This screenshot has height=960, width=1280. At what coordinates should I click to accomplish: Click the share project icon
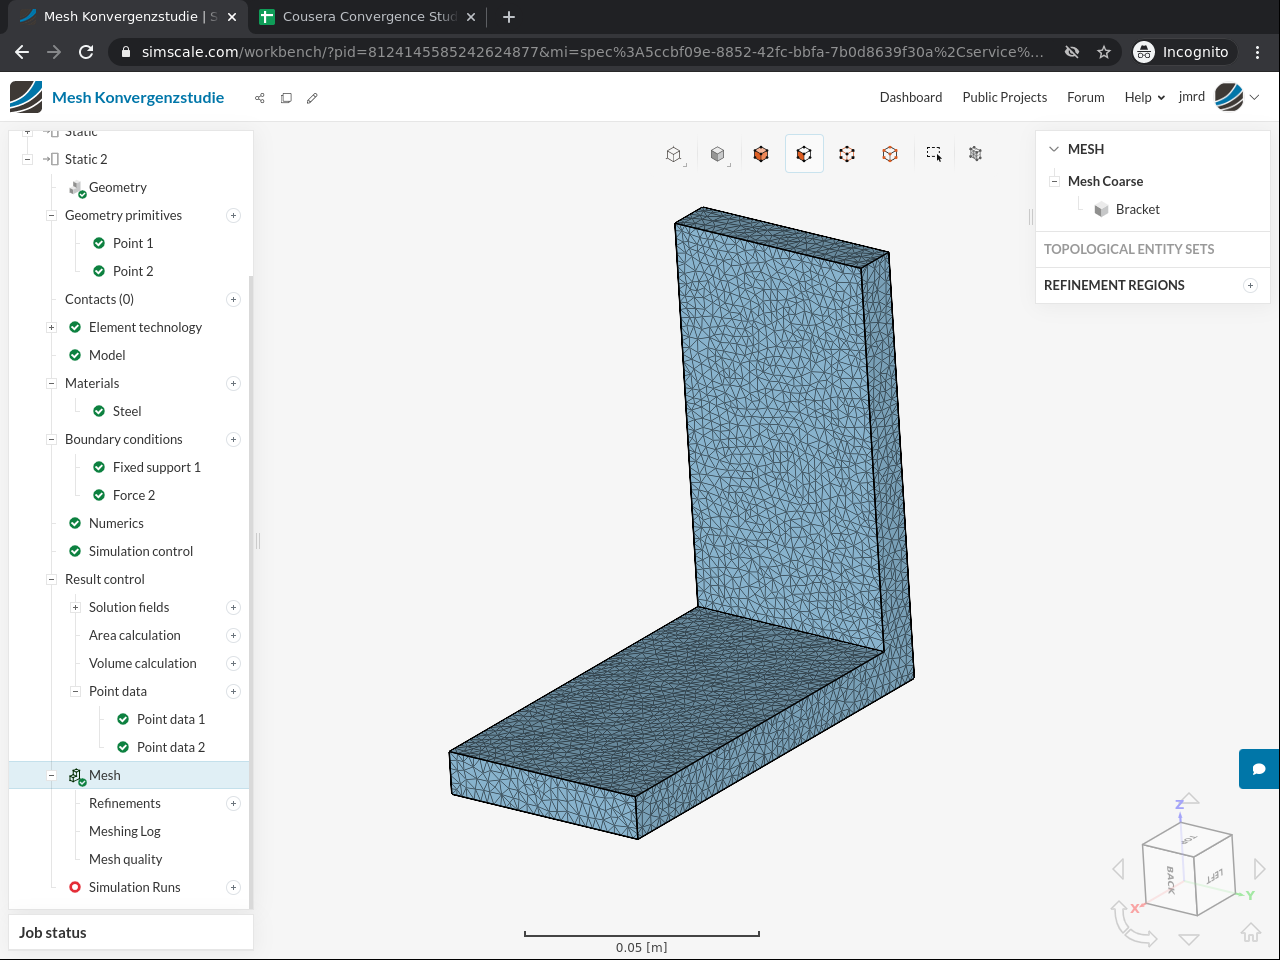click(260, 98)
